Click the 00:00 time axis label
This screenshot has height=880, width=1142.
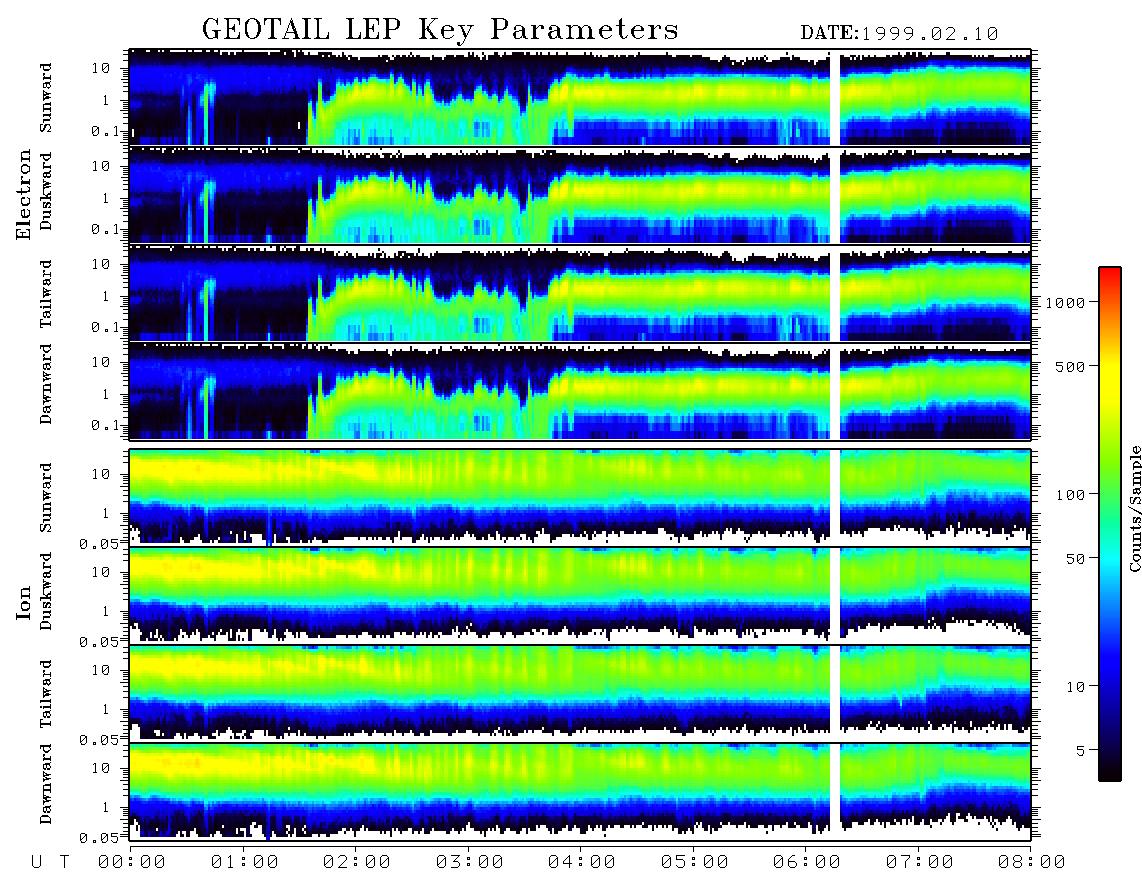coord(131,863)
